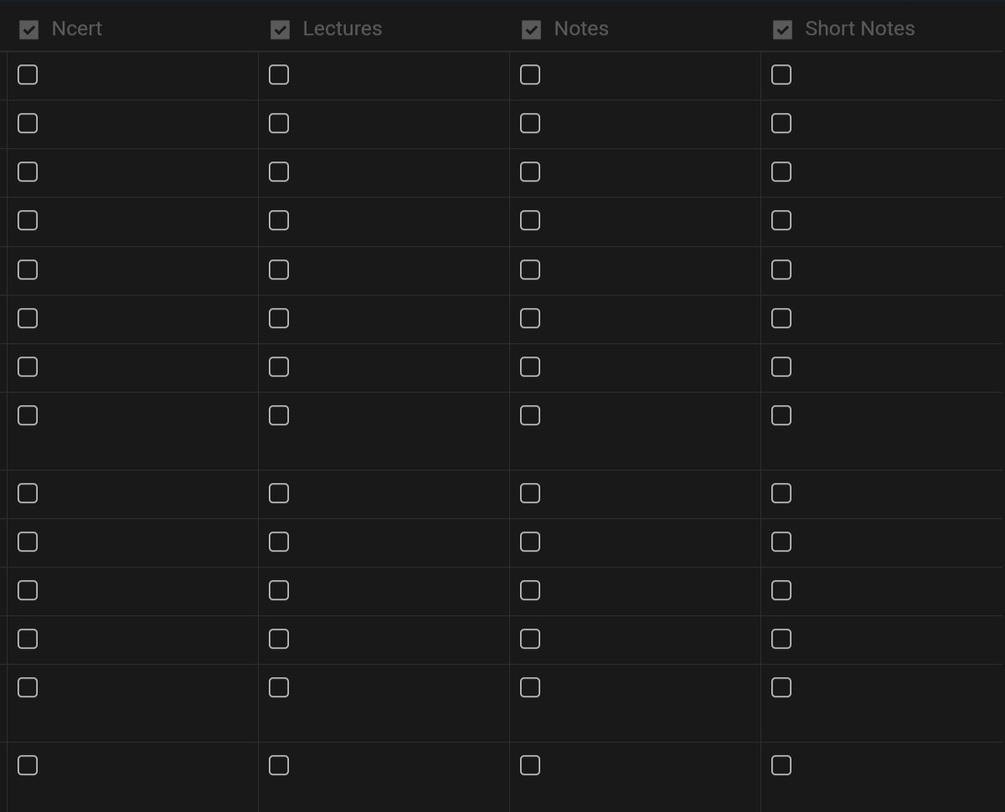Click the checkbox icon left of Notes header
1005x812 pixels.
tap(531, 30)
